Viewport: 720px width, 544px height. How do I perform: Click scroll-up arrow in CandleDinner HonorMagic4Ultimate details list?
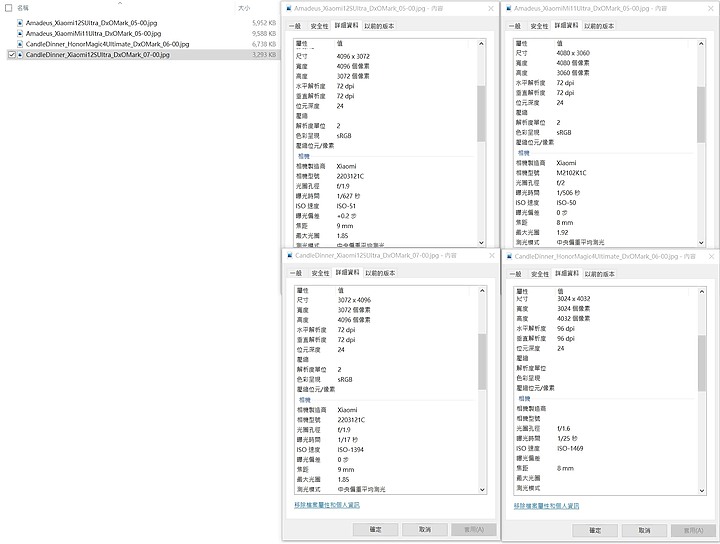pyautogui.click(x=702, y=292)
